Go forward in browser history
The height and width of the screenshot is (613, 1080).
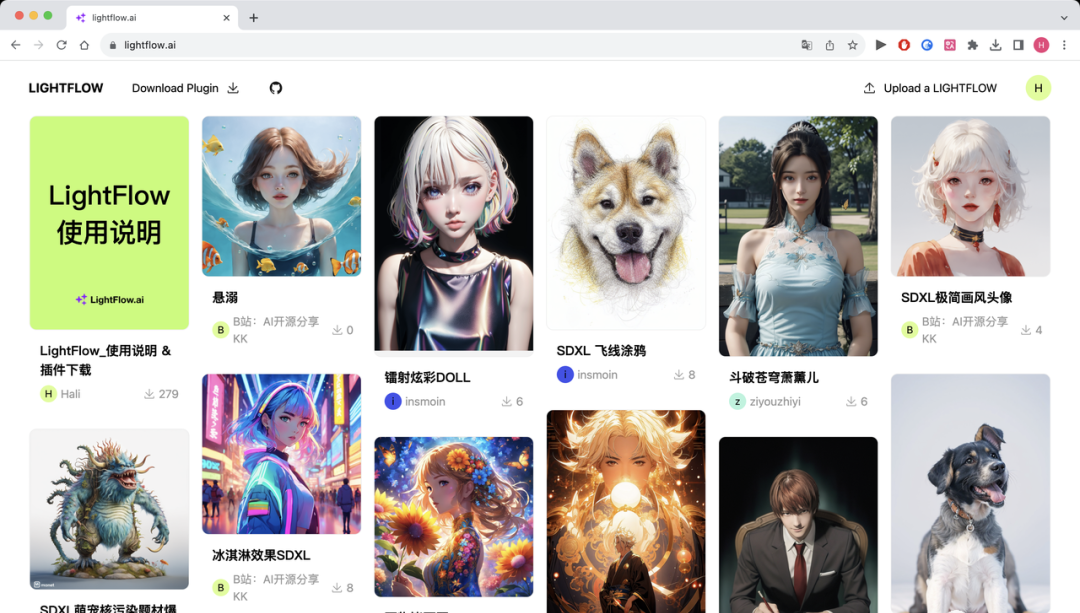(39, 45)
